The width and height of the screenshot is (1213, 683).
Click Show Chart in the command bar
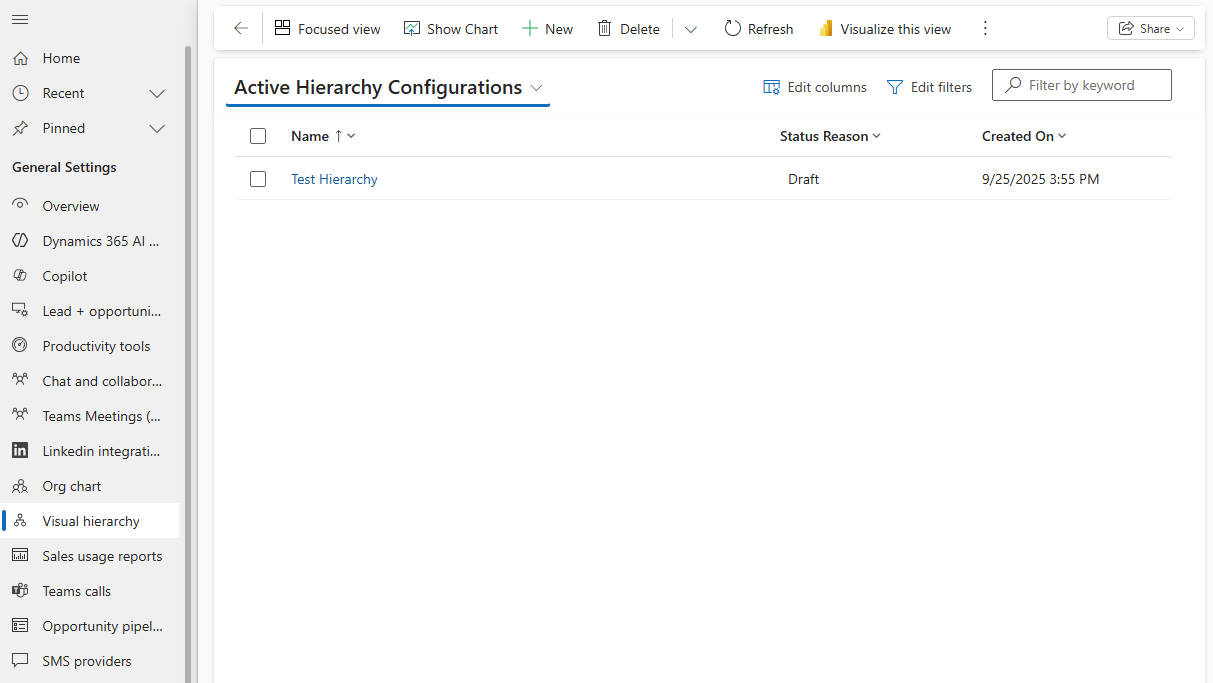pyautogui.click(x=450, y=28)
